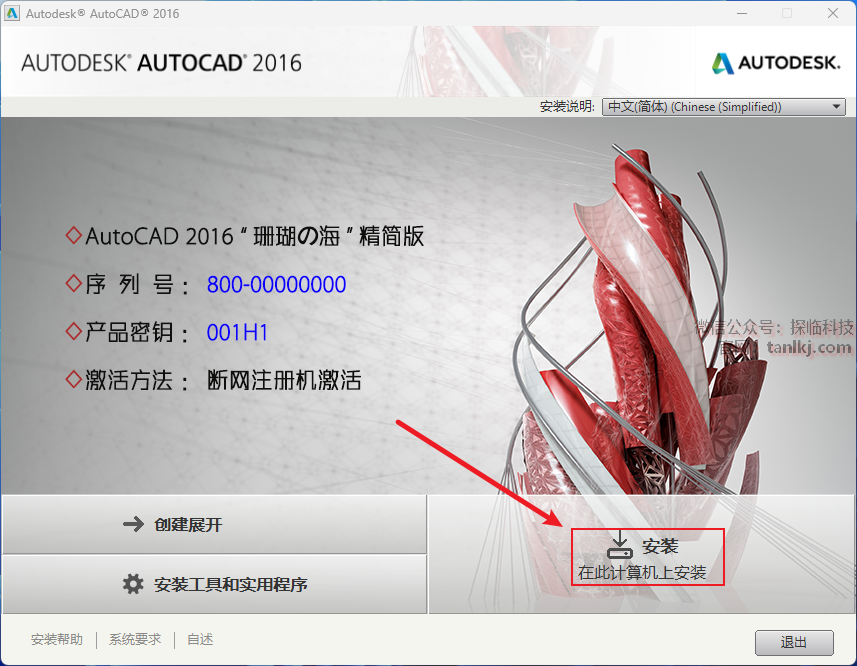Screen dimensions: 857x666
Task: Click the AutoCAD 2016 珊瑚の海 精简版 heading
Action: tap(255, 237)
